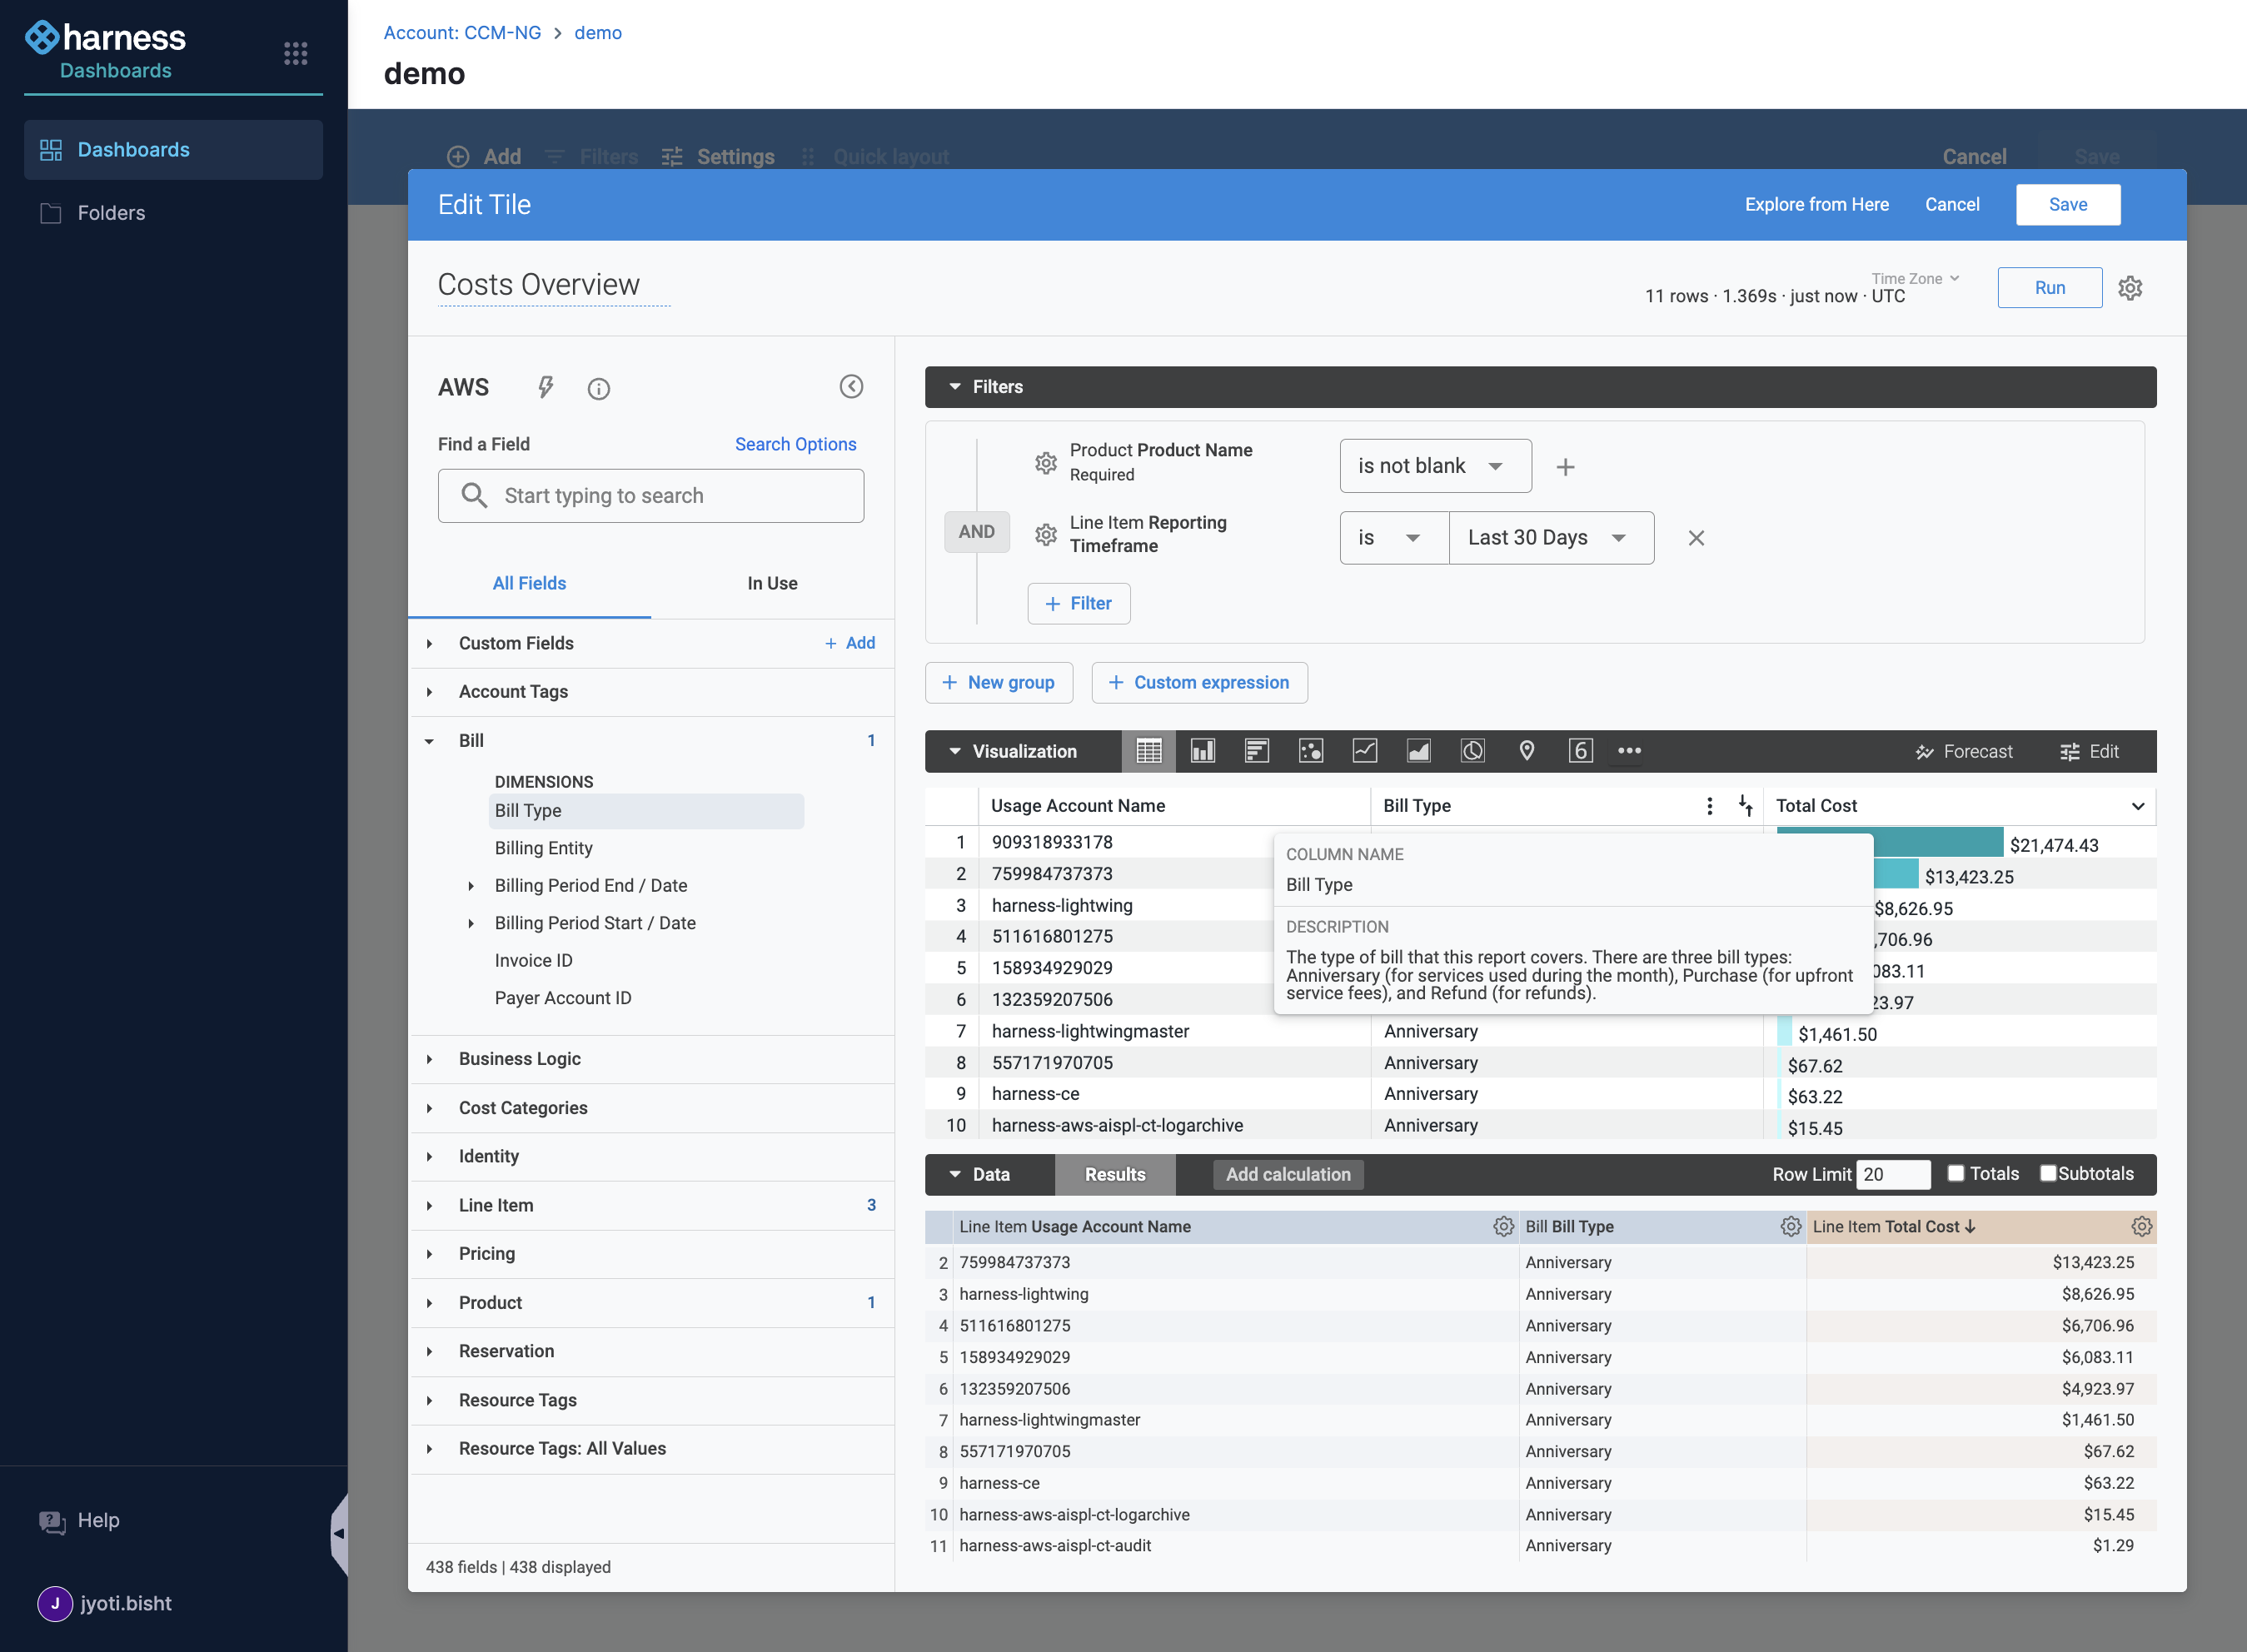Expand the Account Tags group
2247x1652 pixels.
[430, 692]
